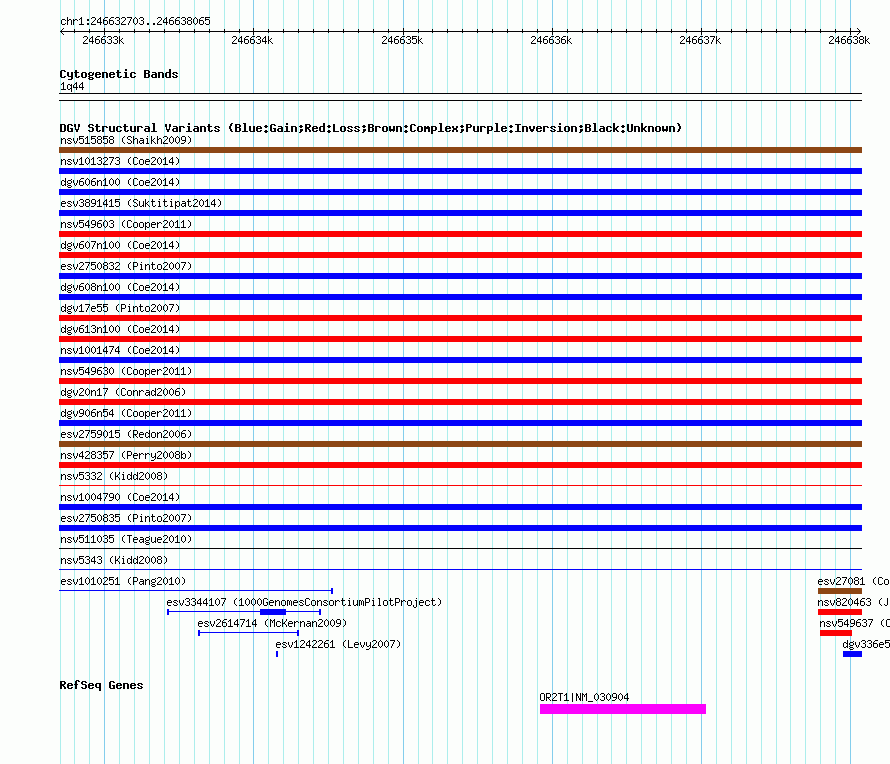890x764 pixels.
Task: Click the magenta OR2T1 gene bar
Action: point(623,709)
